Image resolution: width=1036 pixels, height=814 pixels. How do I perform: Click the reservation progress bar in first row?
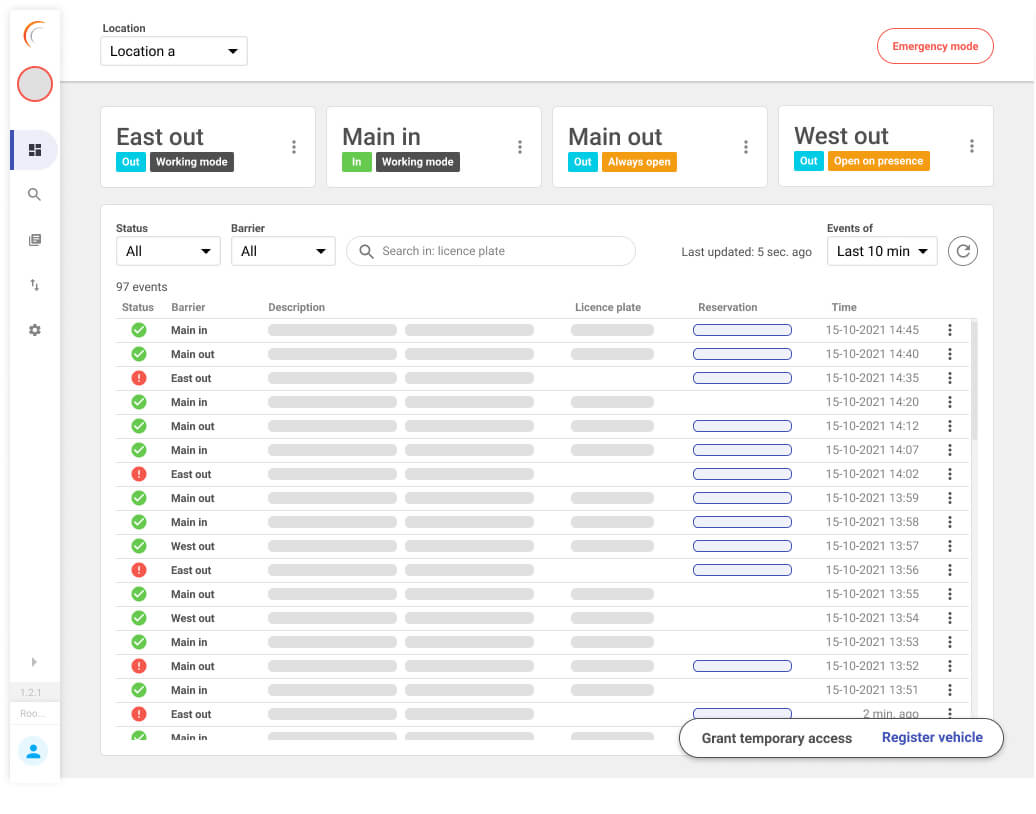click(742, 330)
